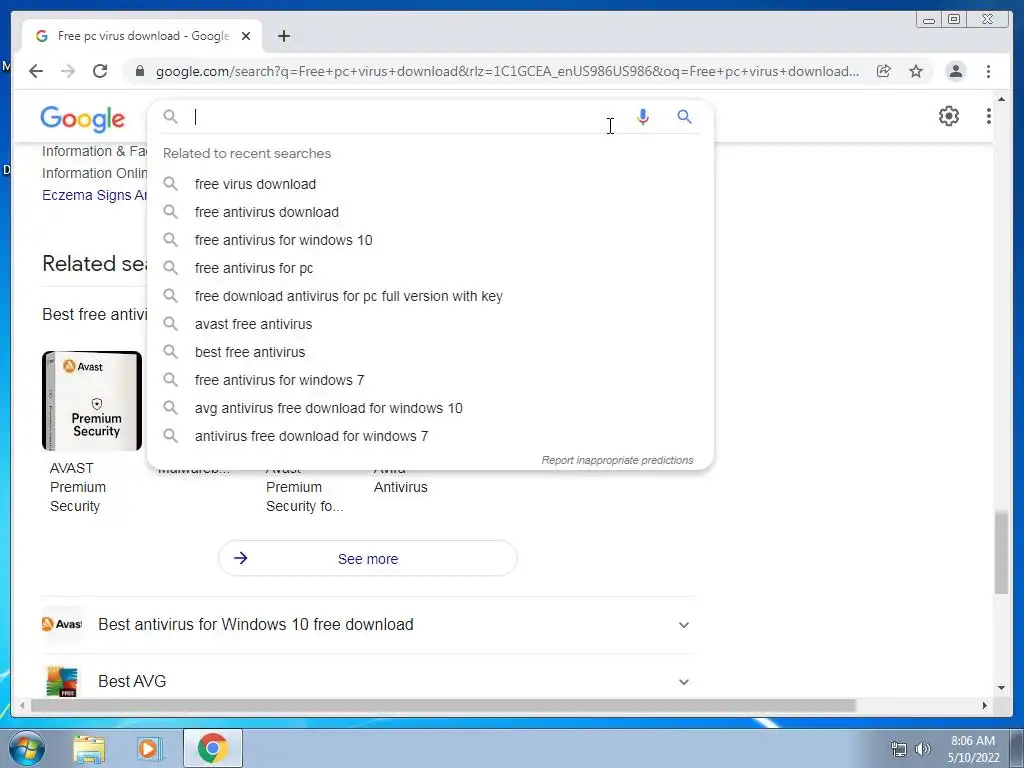1024x768 pixels.
Task: Click the vertical scrollbar thumb
Action: coord(1001,553)
